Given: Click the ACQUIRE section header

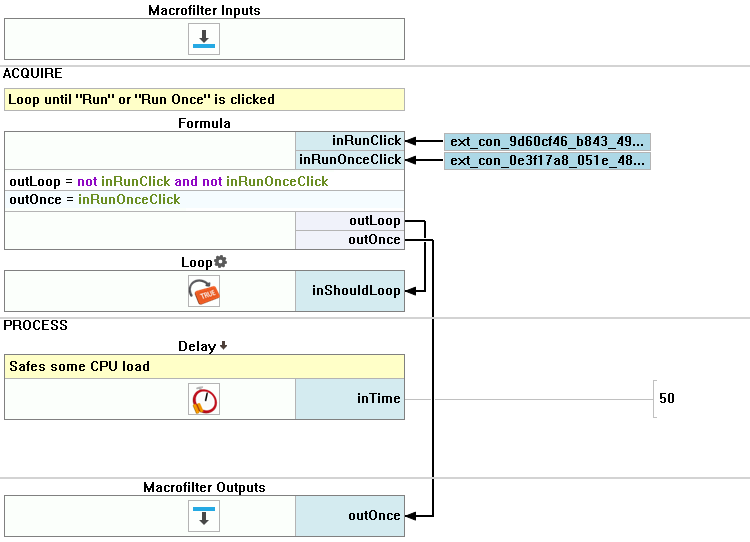Looking at the screenshot, I should pyautogui.click(x=33, y=74).
